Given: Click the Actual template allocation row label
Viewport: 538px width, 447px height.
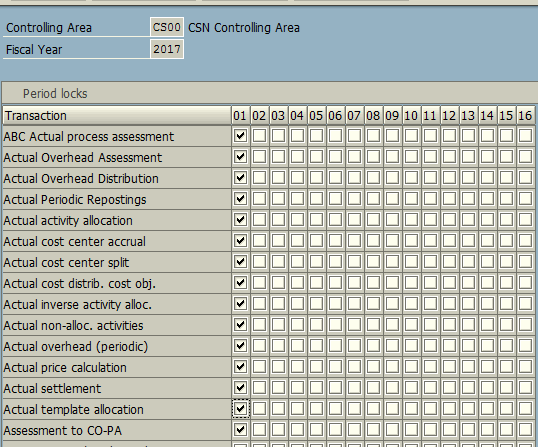Looking at the screenshot, I should click(73, 410).
